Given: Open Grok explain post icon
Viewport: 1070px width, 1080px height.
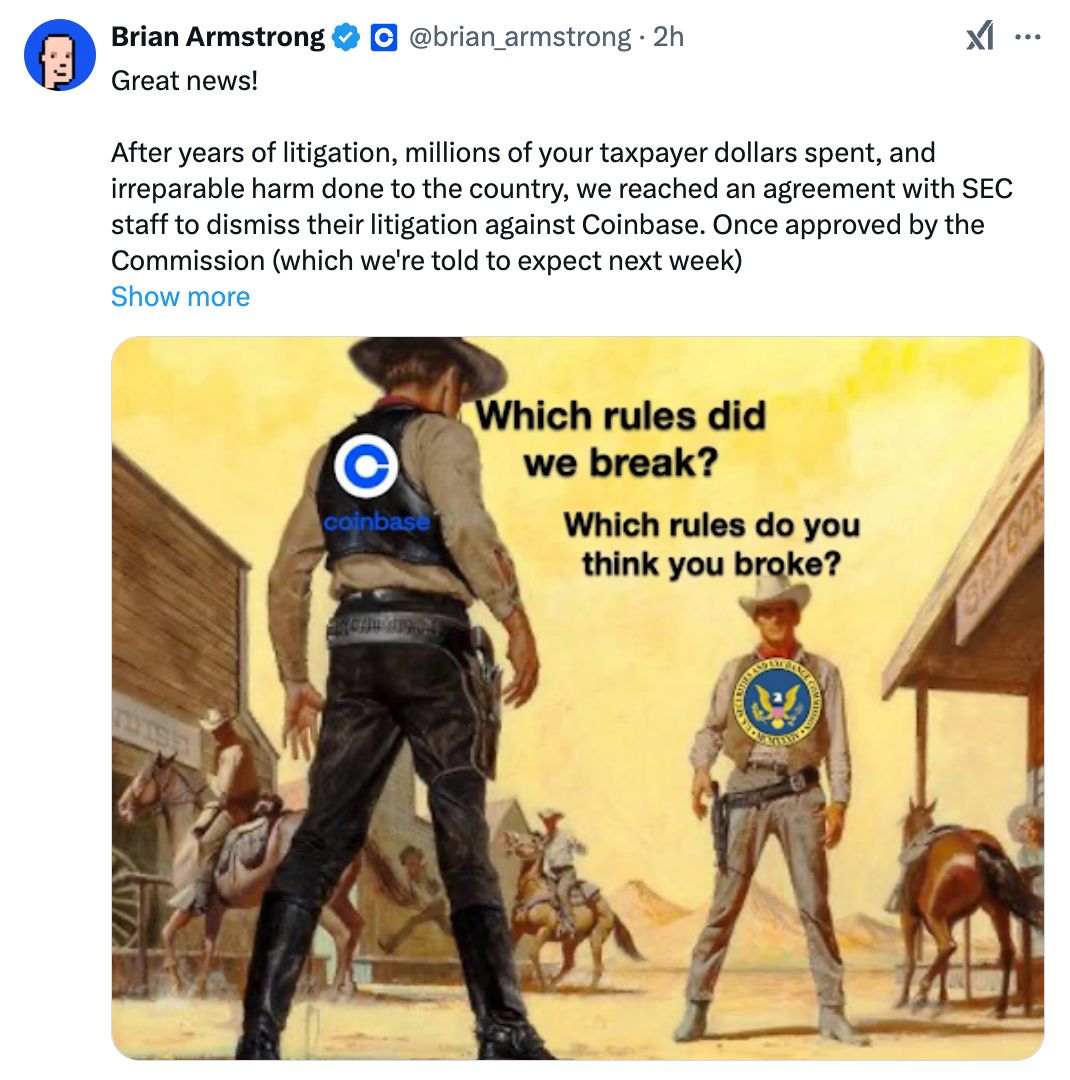Looking at the screenshot, I should pyautogui.click(x=980, y=37).
